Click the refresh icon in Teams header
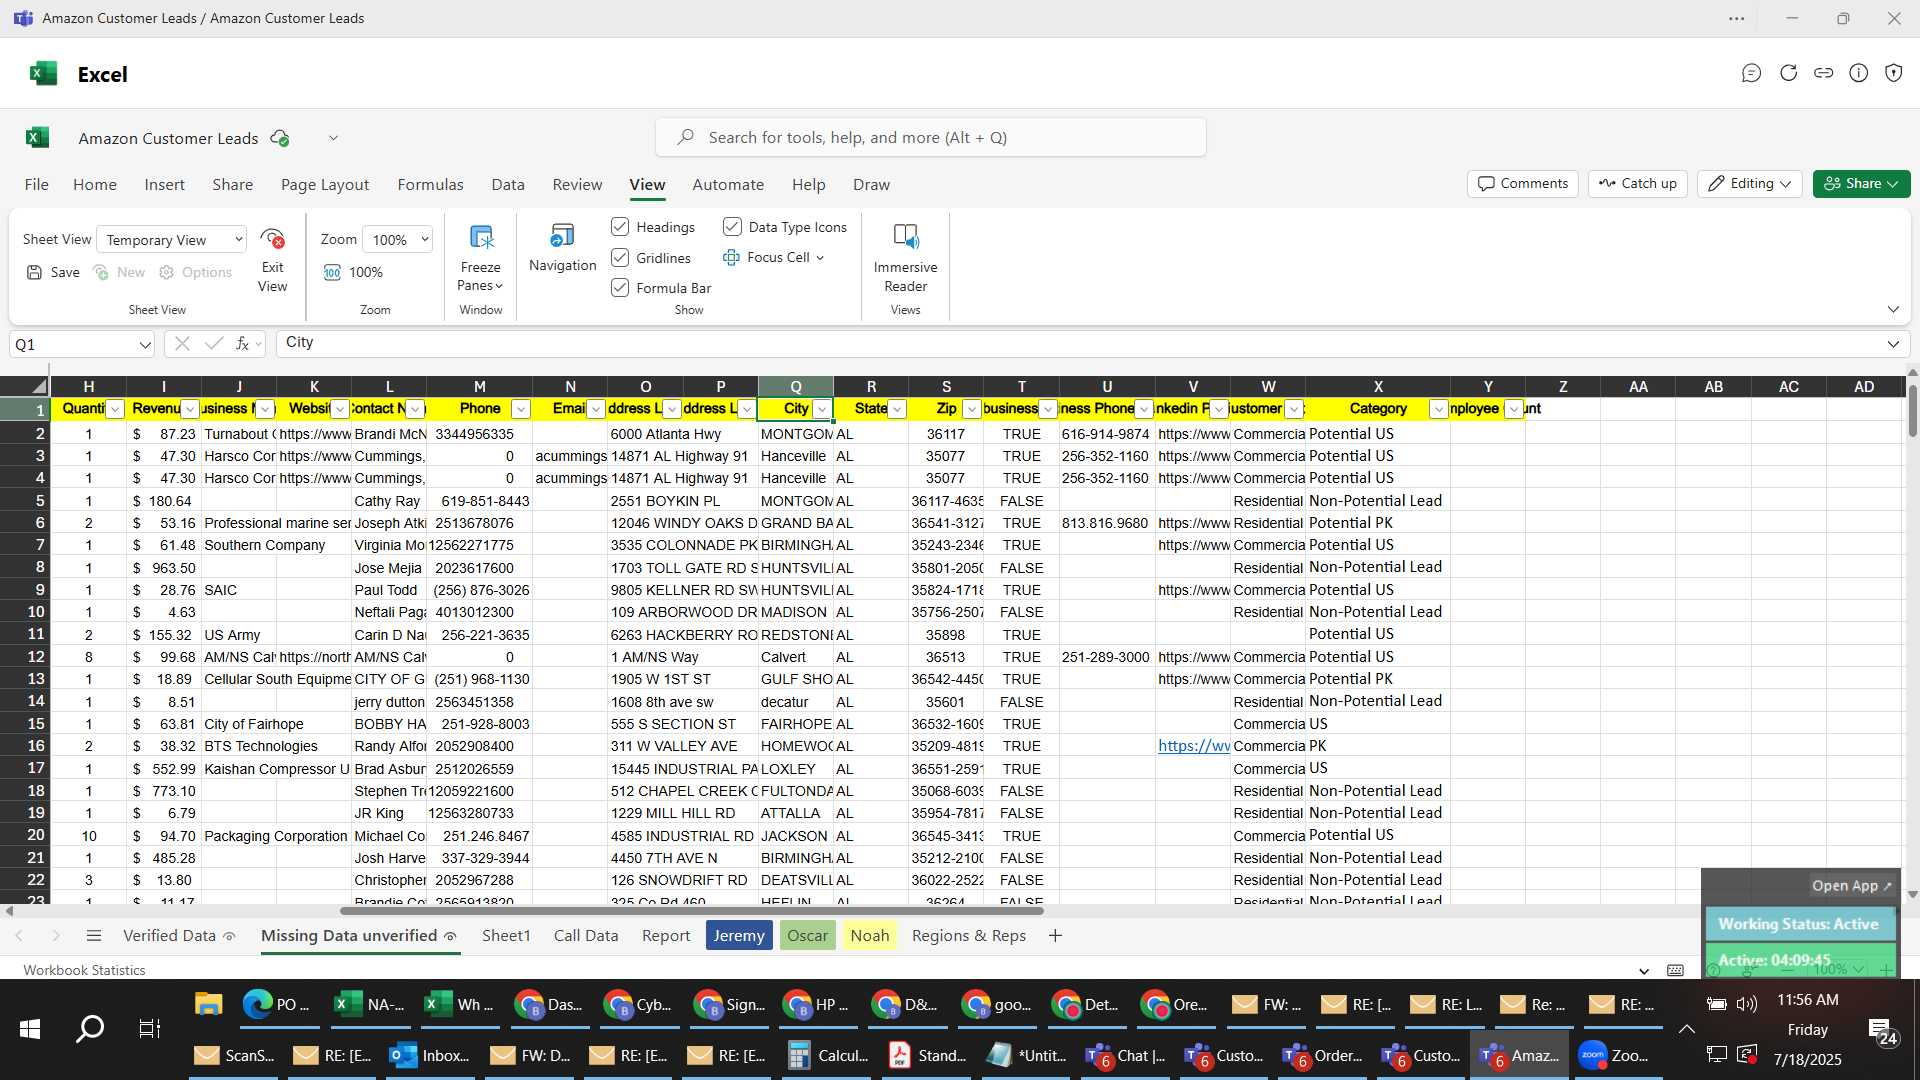Image resolution: width=1920 pixels, height=1080 pixels. click(1788, 73)
